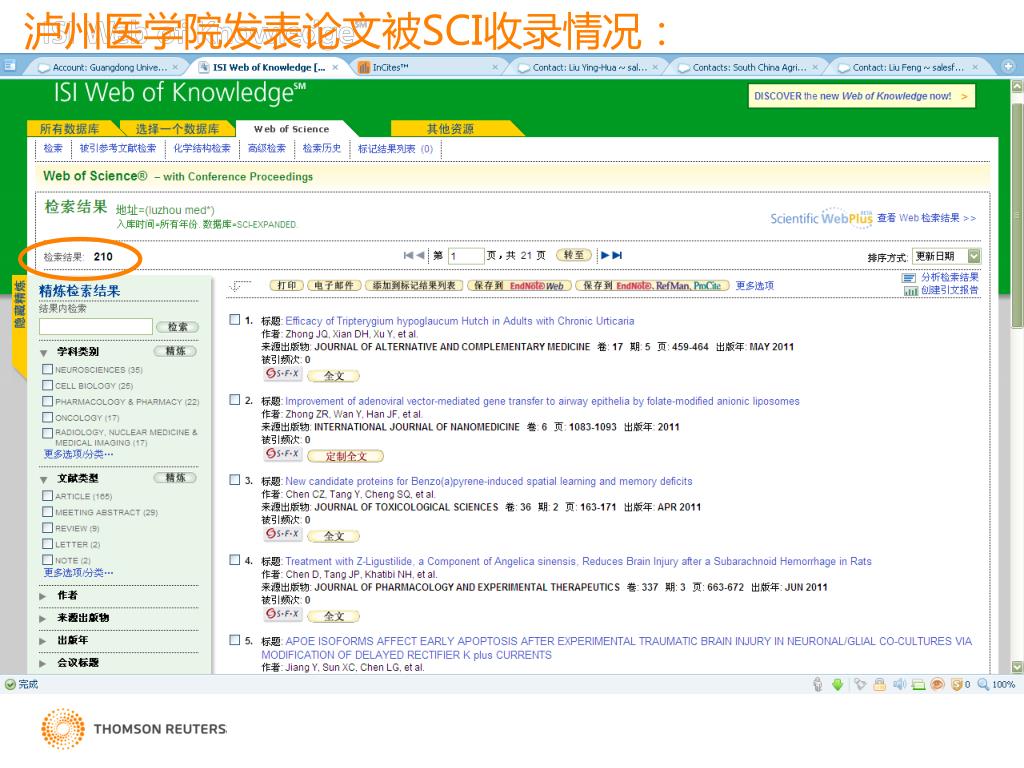Tick the ARTICLE (165) checkbox
Screen dimensions: 1024x768
(x=48, y=496)
